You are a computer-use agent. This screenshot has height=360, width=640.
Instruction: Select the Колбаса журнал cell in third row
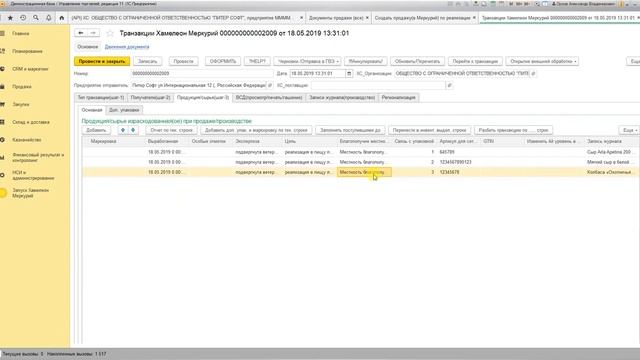(x=610, y=172)
